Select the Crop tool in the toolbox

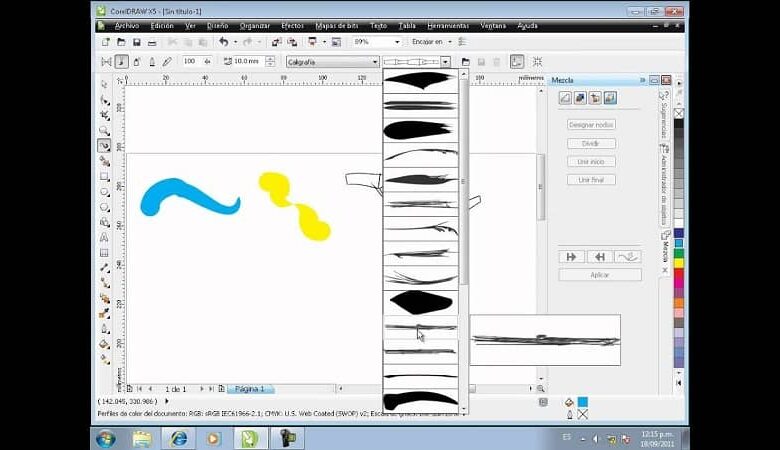pos(104,115)
